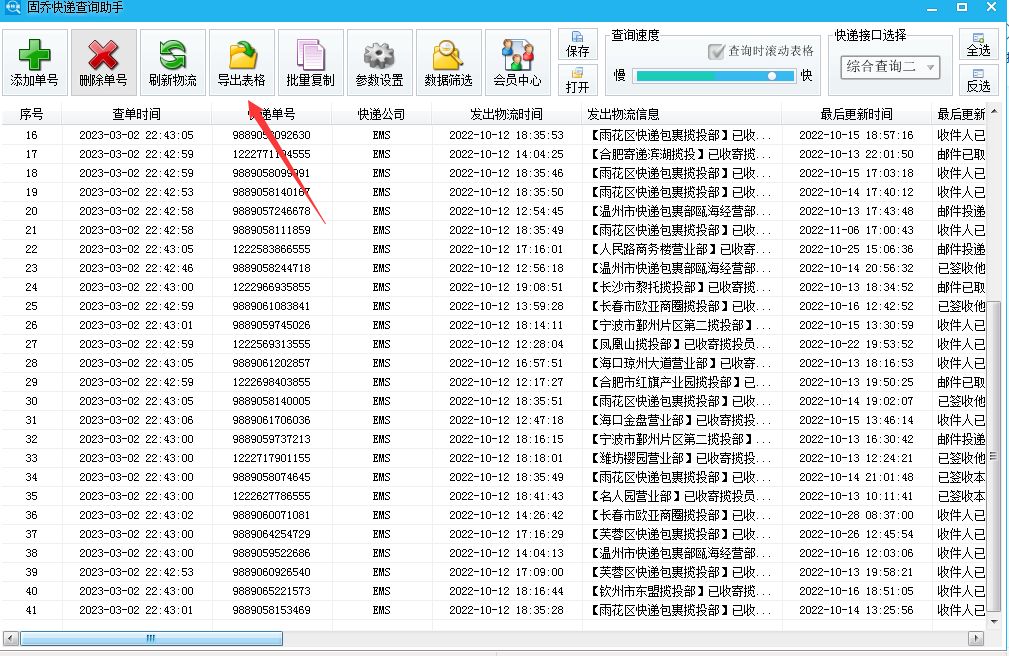Select tracking number 9889058140005
The height and width of the screenshot is (656, 1009).
click(271, 401)
